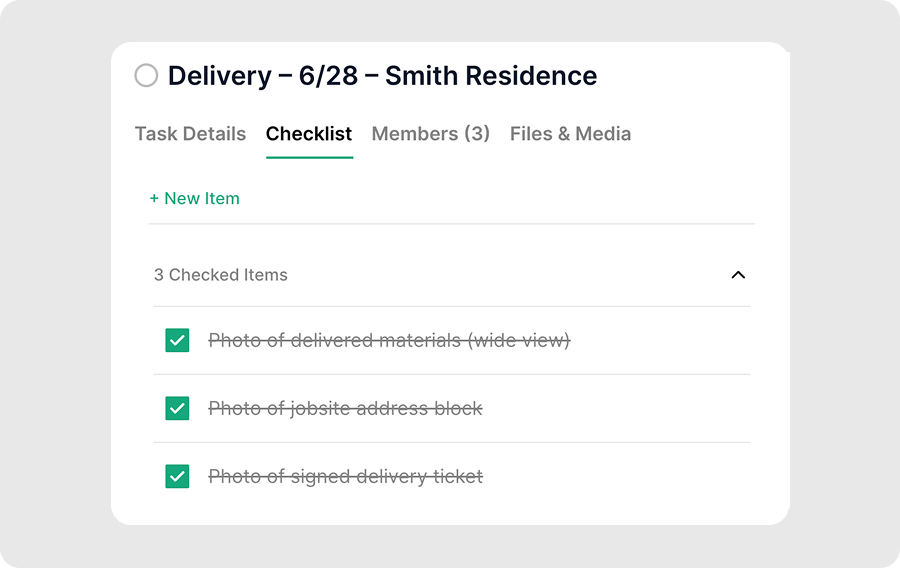
Task: Open the Photo of signed delivery ticket item text
Action: coord(345,477)
